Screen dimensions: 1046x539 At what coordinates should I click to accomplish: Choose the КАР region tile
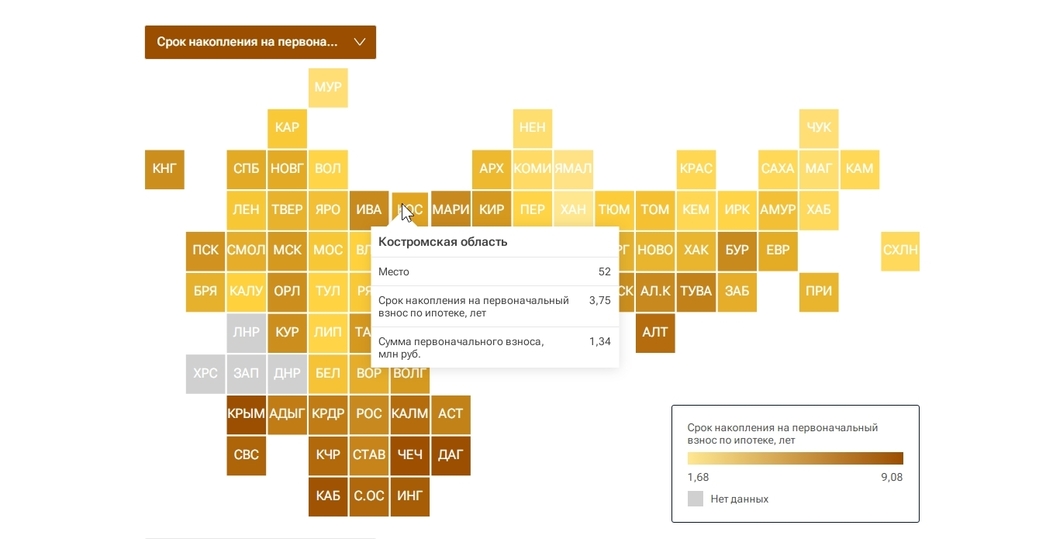coord(287,128)
